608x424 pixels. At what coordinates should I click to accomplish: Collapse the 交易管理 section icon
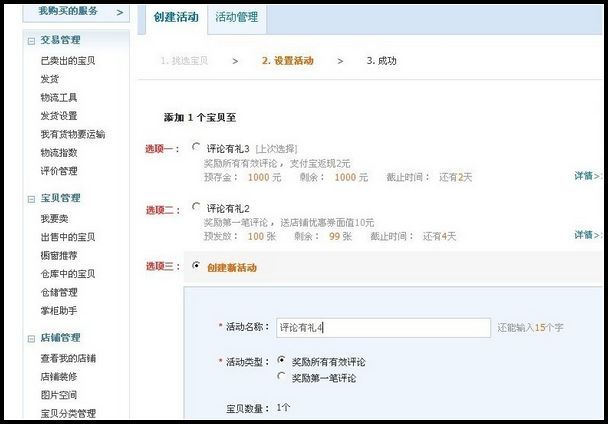click(31, 41)
